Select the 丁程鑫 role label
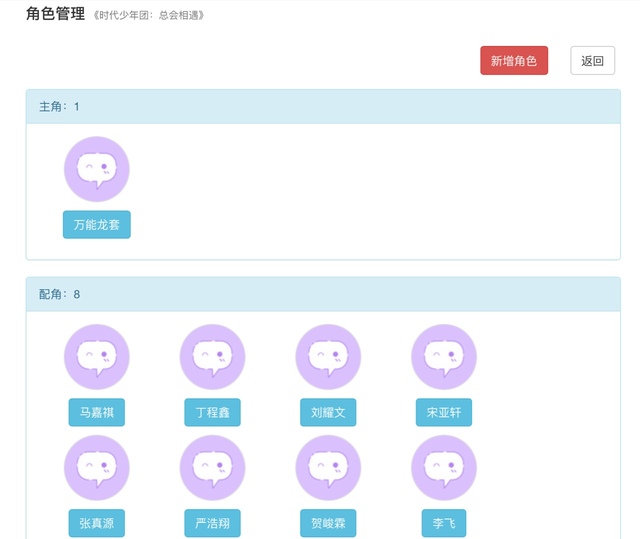Image resolution: width=640 pixels, height=539 pixels. [212, 412]
